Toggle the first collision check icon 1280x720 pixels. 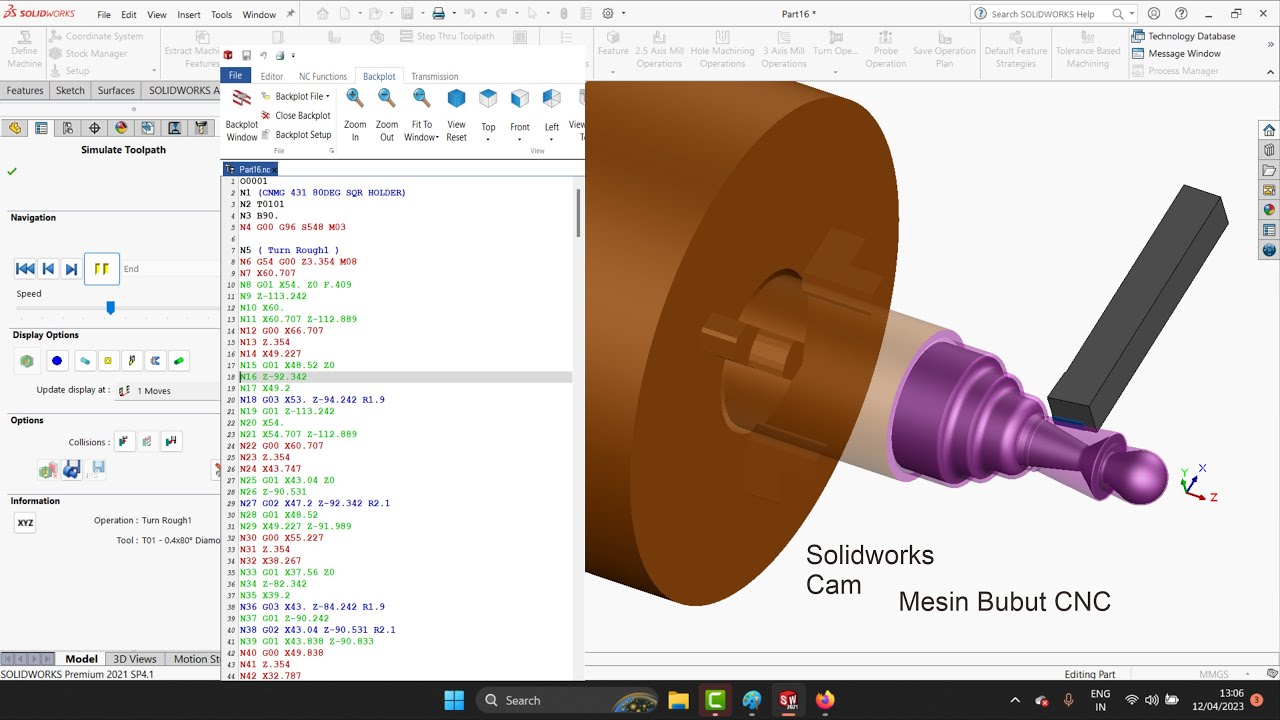(123, 441)
